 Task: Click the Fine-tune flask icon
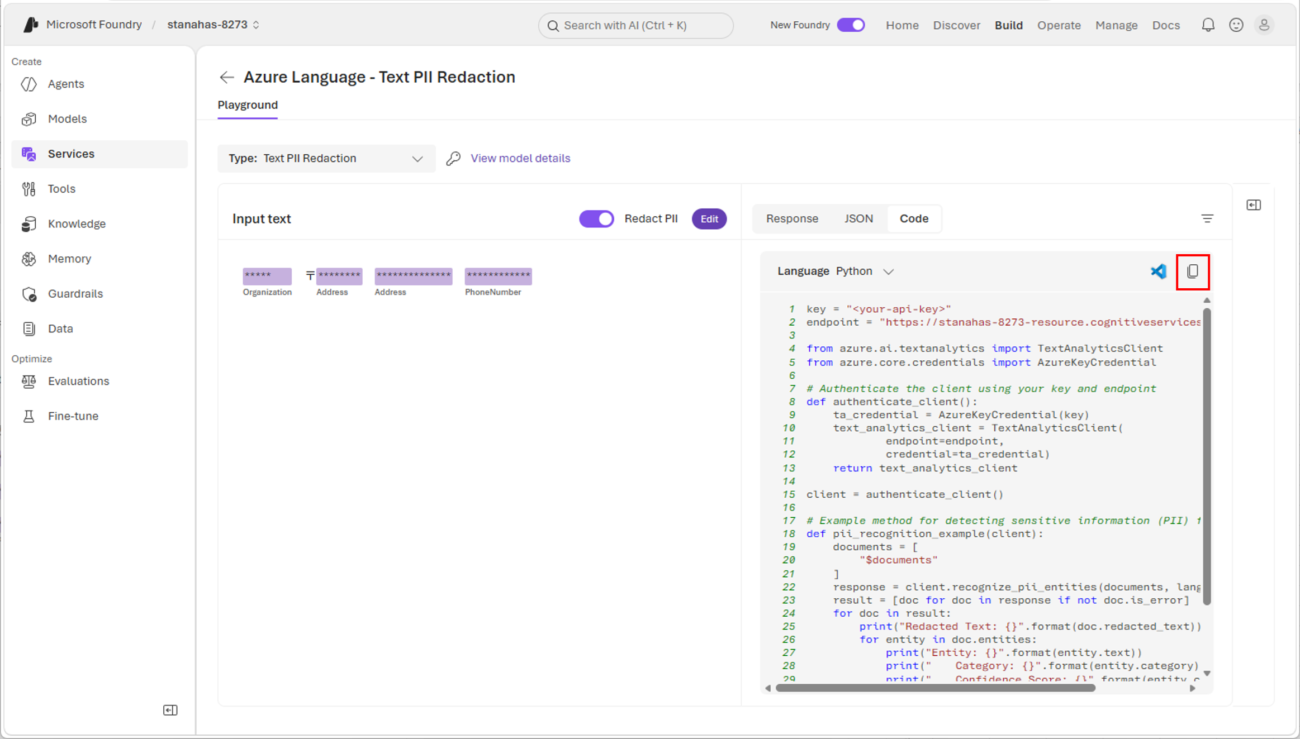[x=29, y=416]
